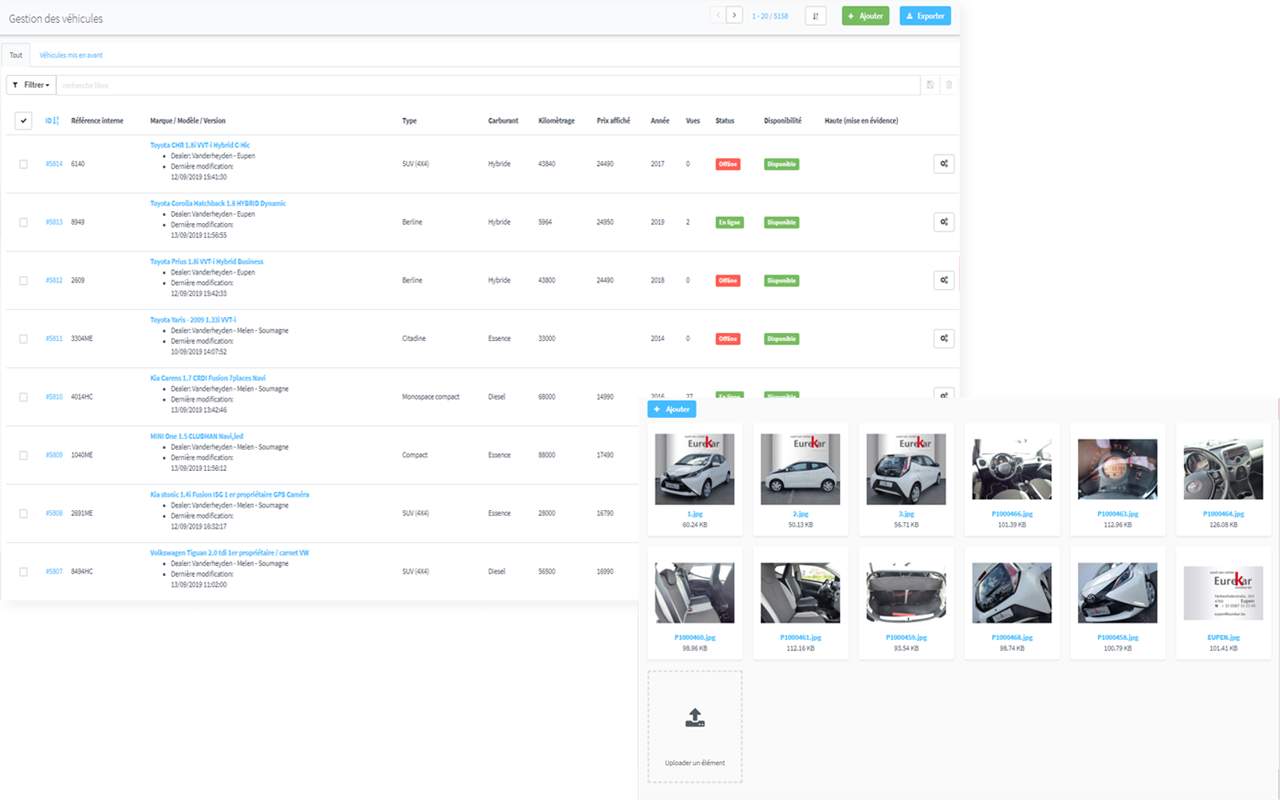
Task: Open actions gear for Toyota Corolla row
Action: tap(943, 222)
